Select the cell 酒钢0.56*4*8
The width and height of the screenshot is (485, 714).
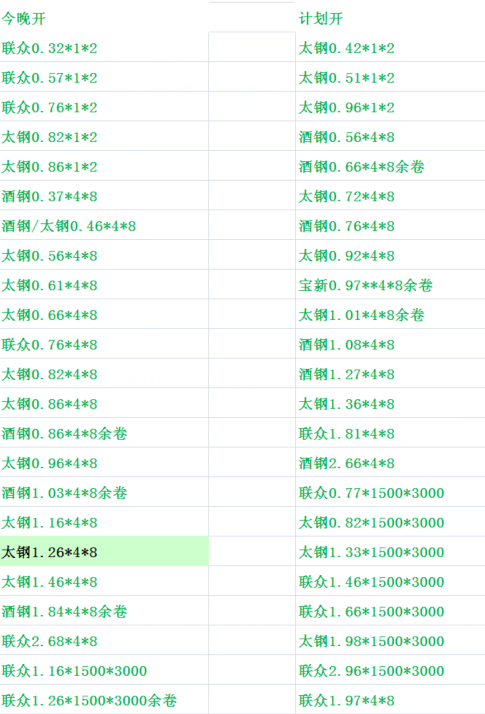[390, 136]
